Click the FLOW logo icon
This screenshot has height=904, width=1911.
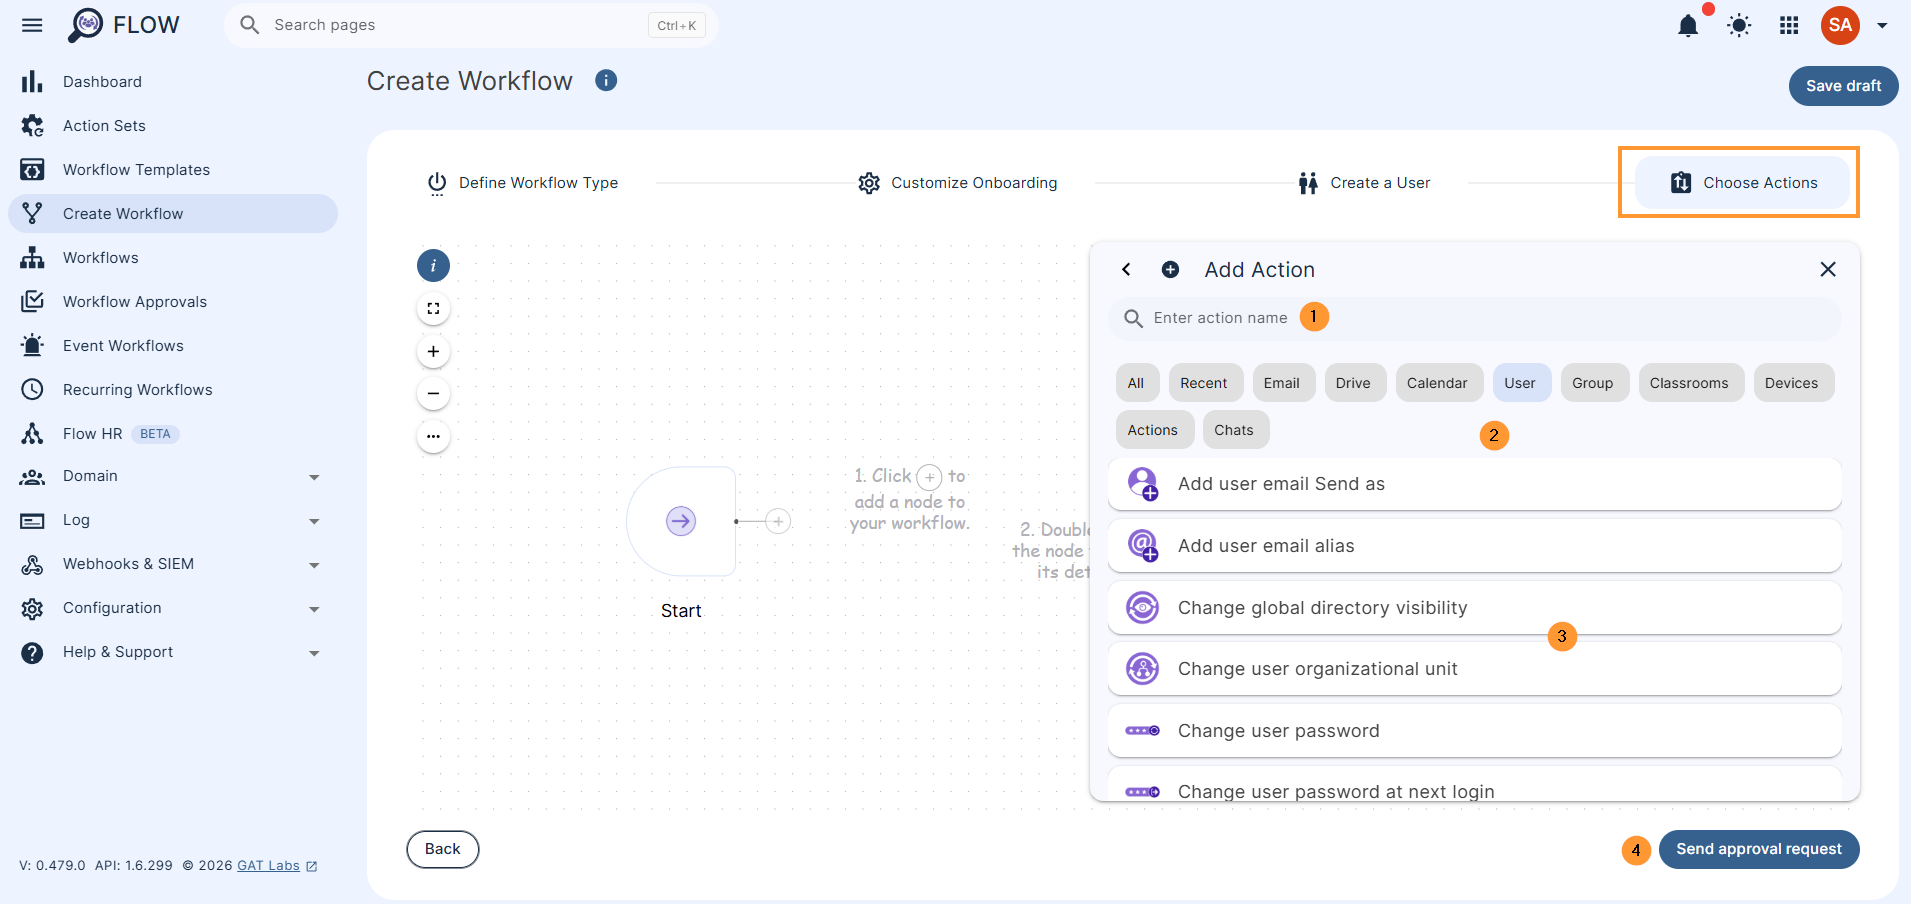coord(86,25)
